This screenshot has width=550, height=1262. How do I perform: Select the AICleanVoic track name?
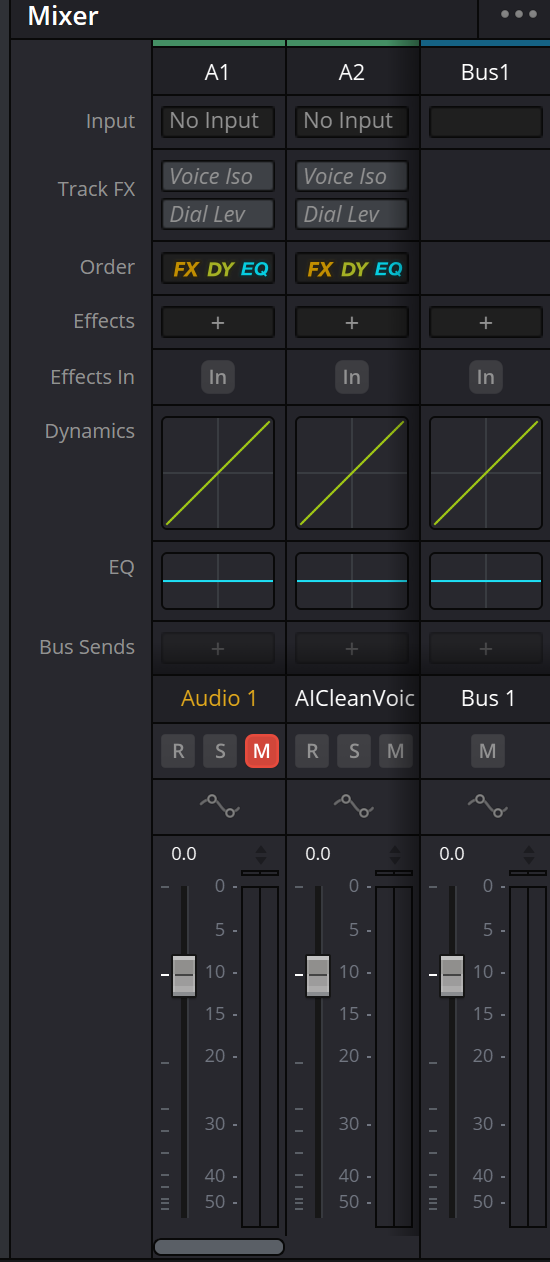pyautogui.click(x=355, y=698)
